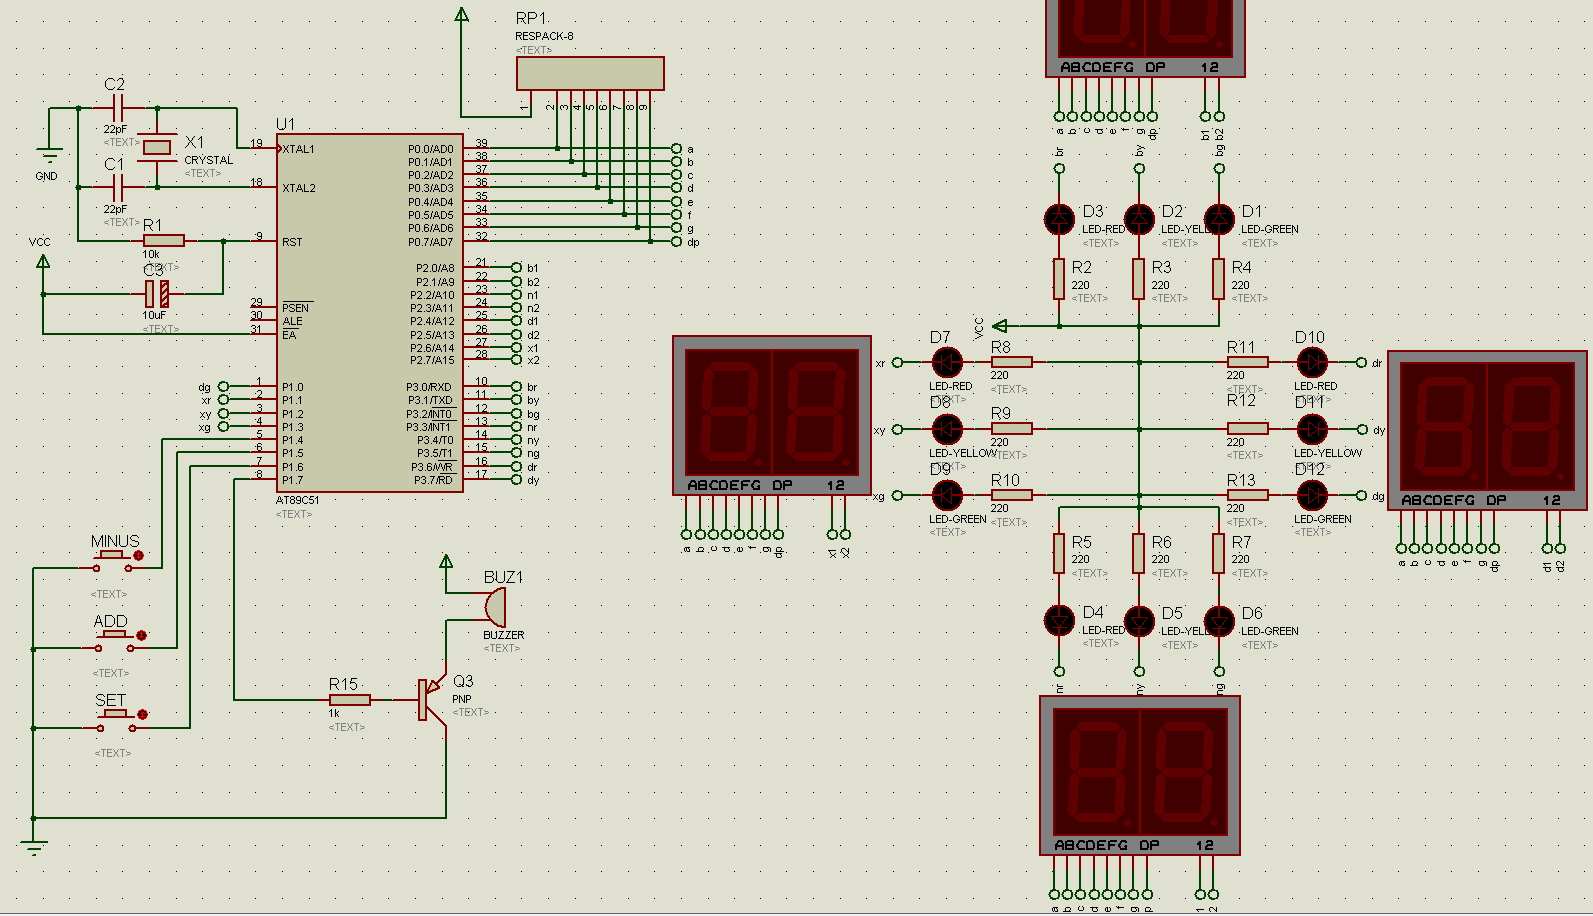Viewport: 1593px width, 916px height.
Task: Click the MINUS push button switch
Action: 112,561
